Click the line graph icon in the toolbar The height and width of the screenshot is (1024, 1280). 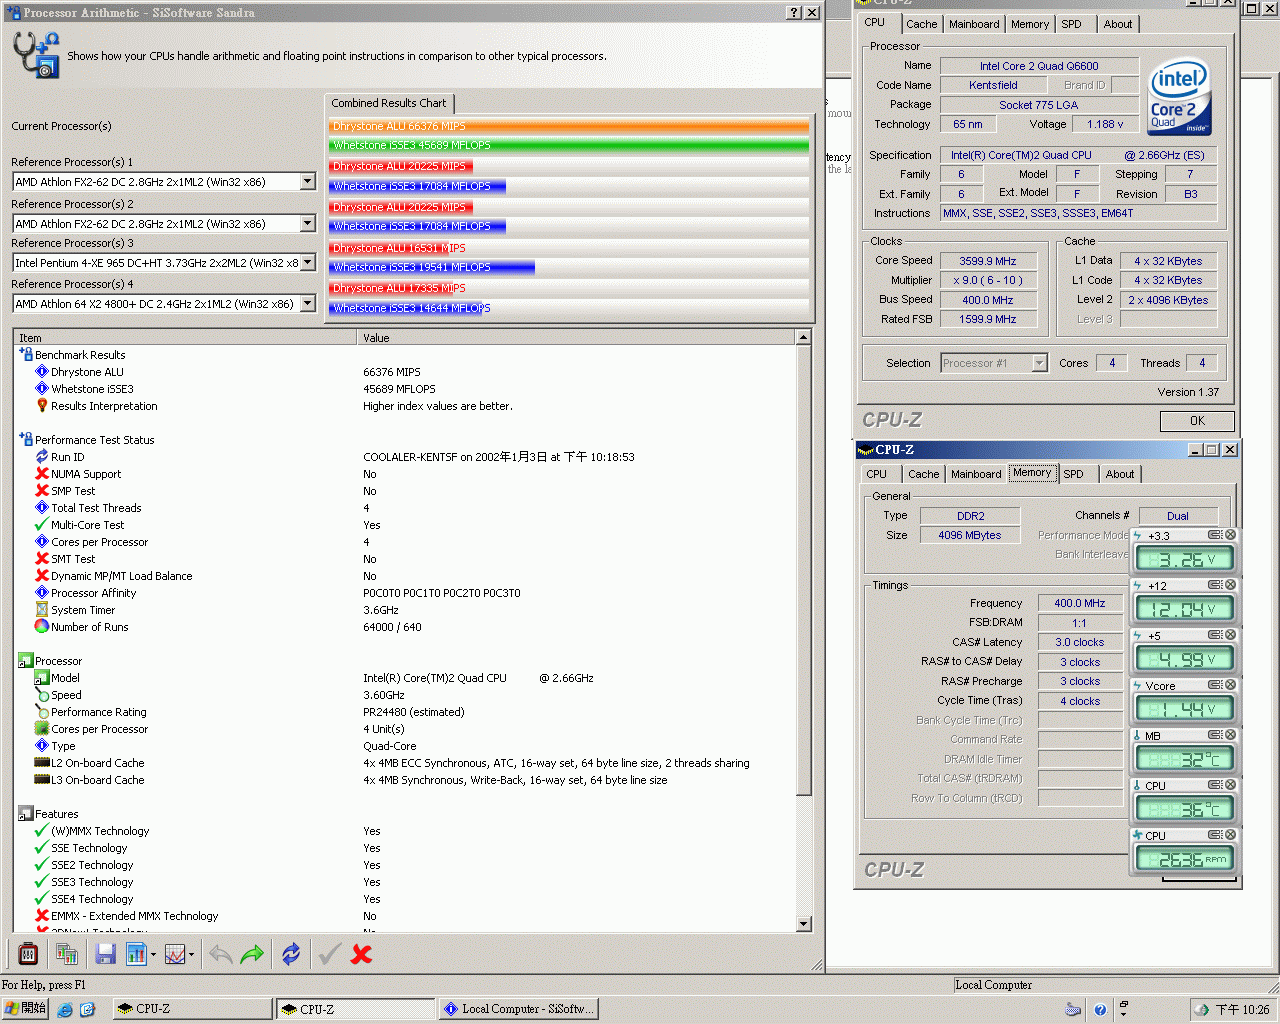(175, 954)
